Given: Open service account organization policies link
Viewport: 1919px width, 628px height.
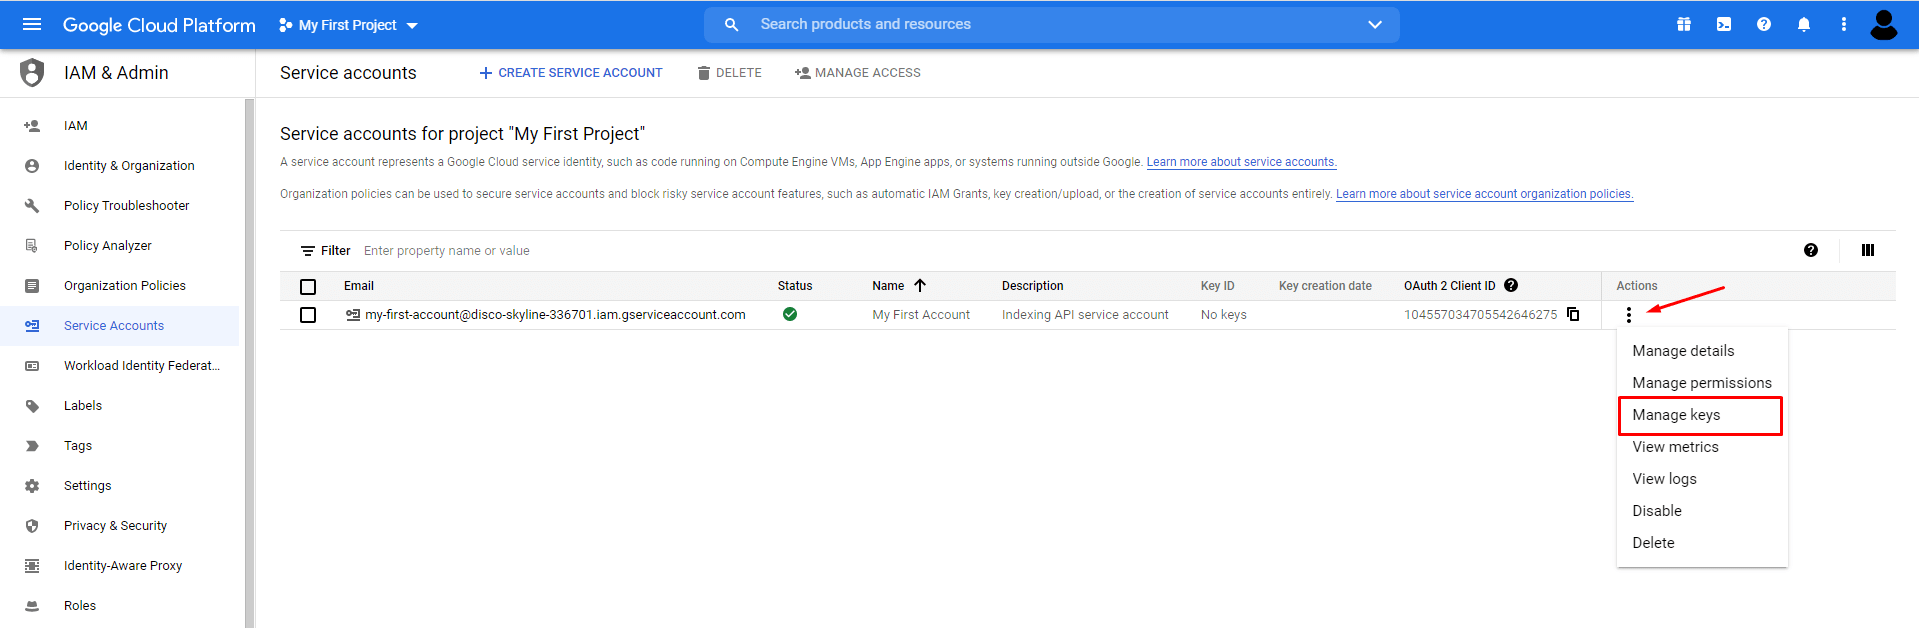Looking at the screenshot, I should [1484, 194].
